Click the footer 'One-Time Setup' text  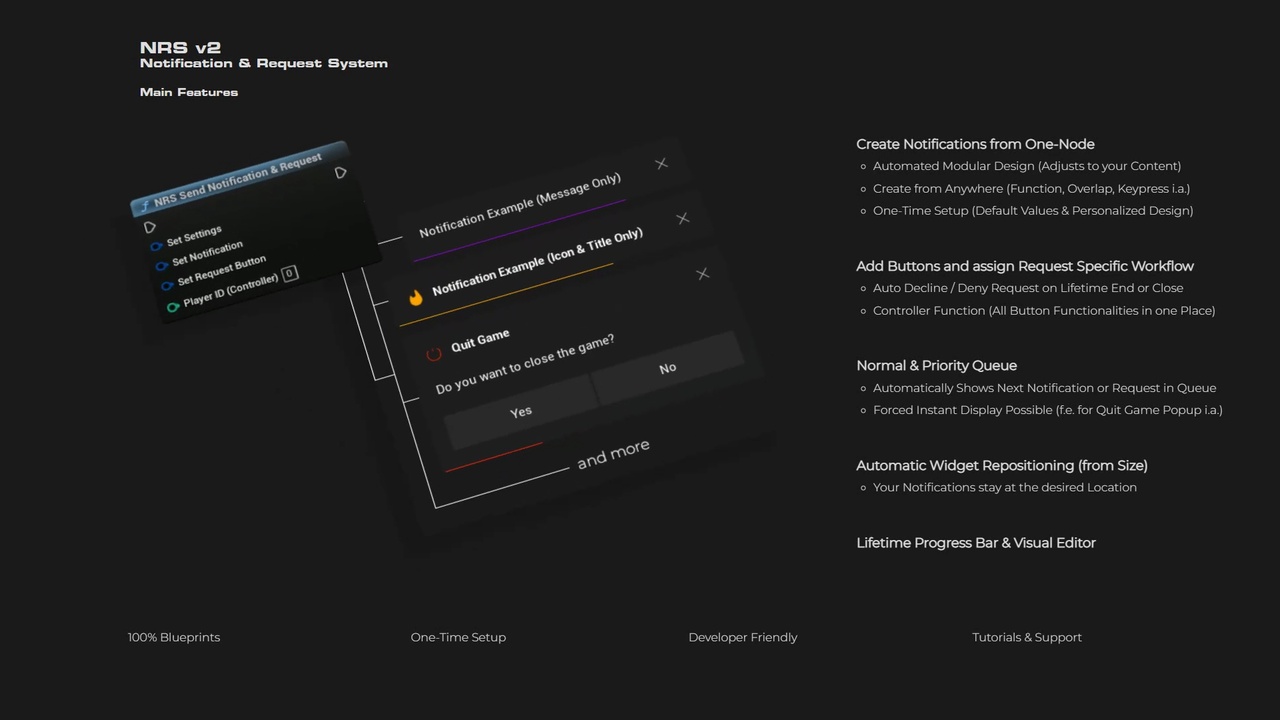tap(458, 637)
